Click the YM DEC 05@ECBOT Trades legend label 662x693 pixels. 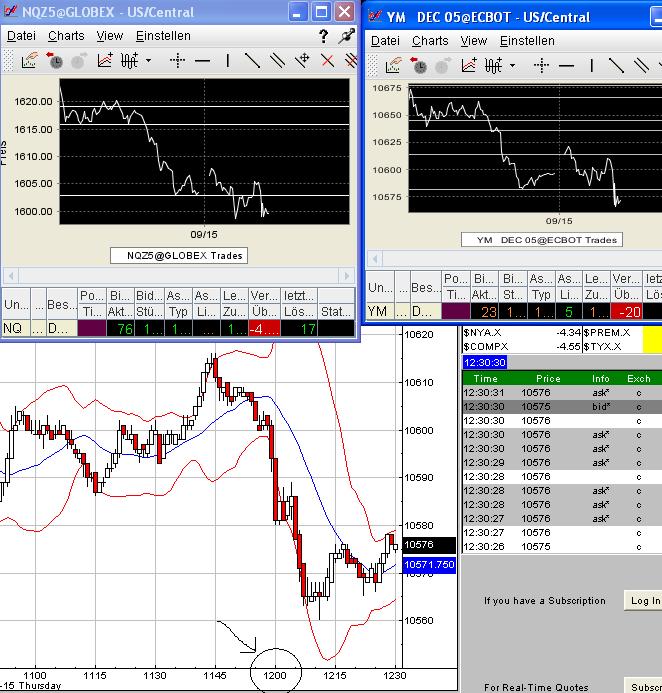[x=542, y=240]
